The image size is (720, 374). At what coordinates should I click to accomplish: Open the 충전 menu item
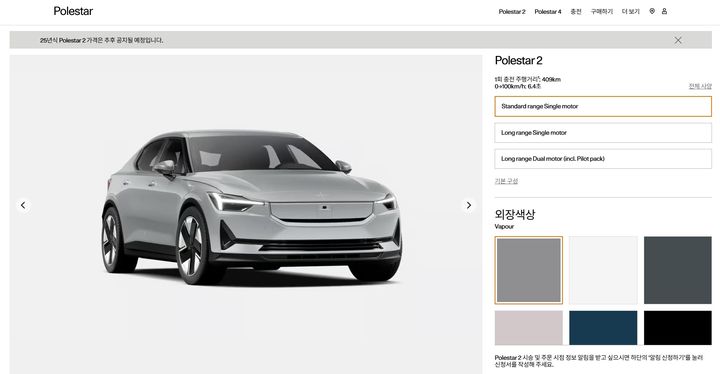pyautogui.click(x=576, y=11)
